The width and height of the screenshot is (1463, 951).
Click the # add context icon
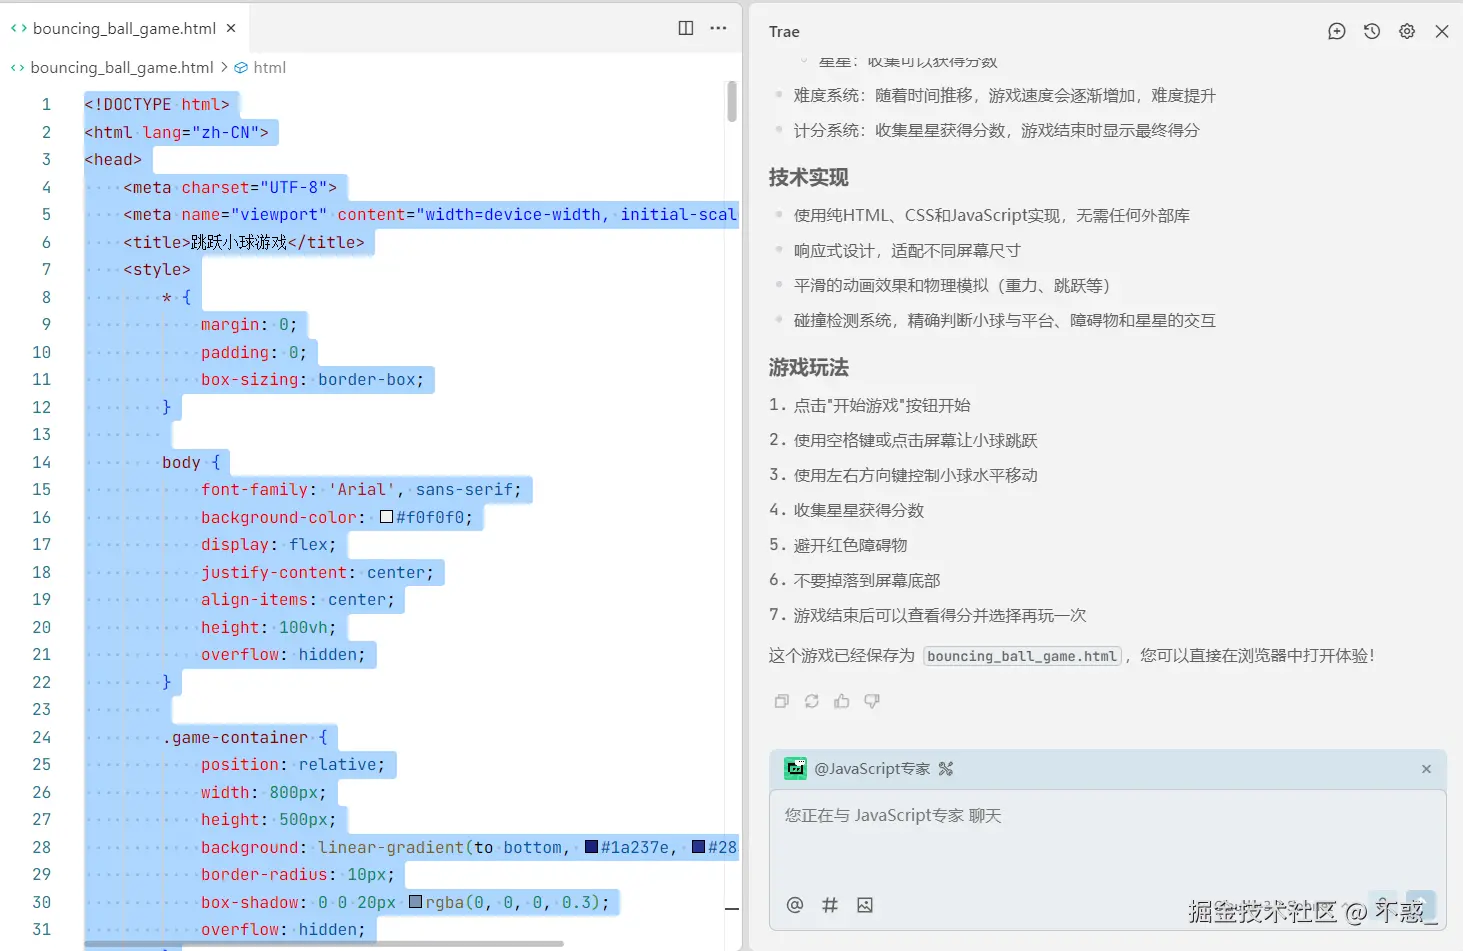pyautogui.click(x=830, y=905)
